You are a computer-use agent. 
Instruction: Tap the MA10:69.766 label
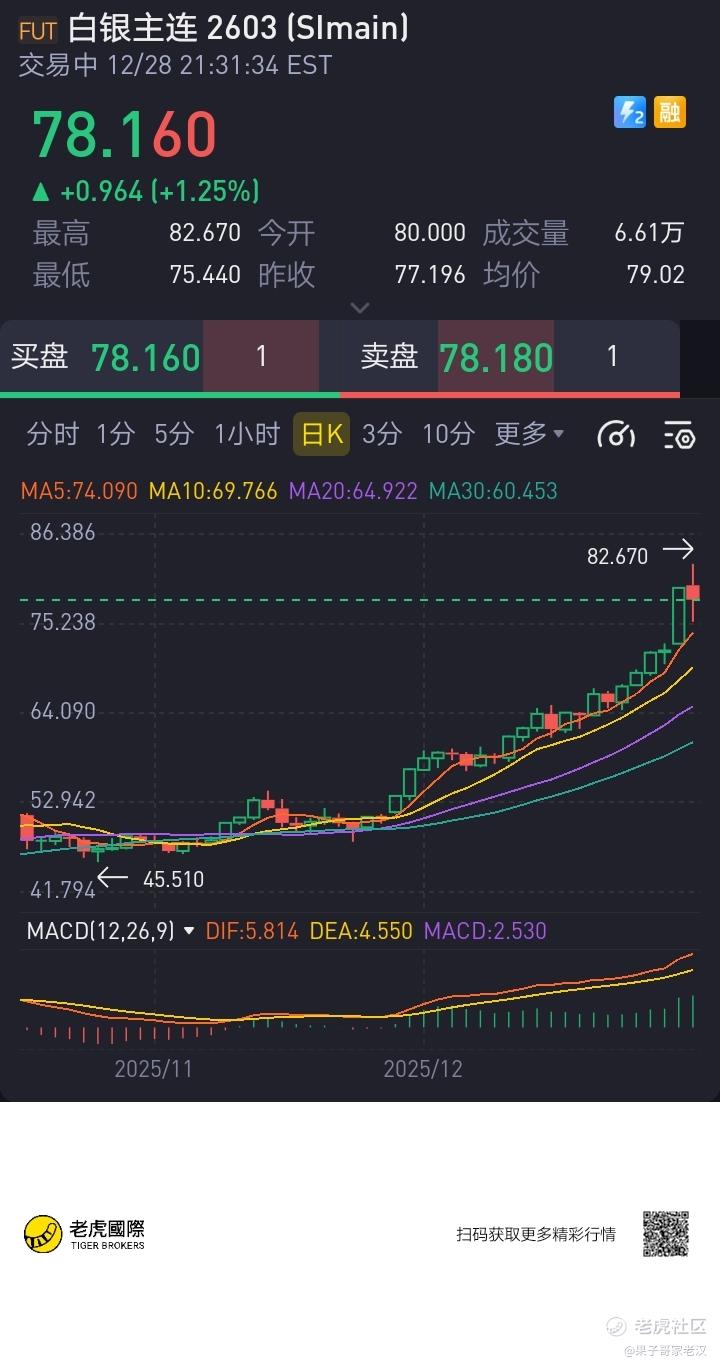213,491
